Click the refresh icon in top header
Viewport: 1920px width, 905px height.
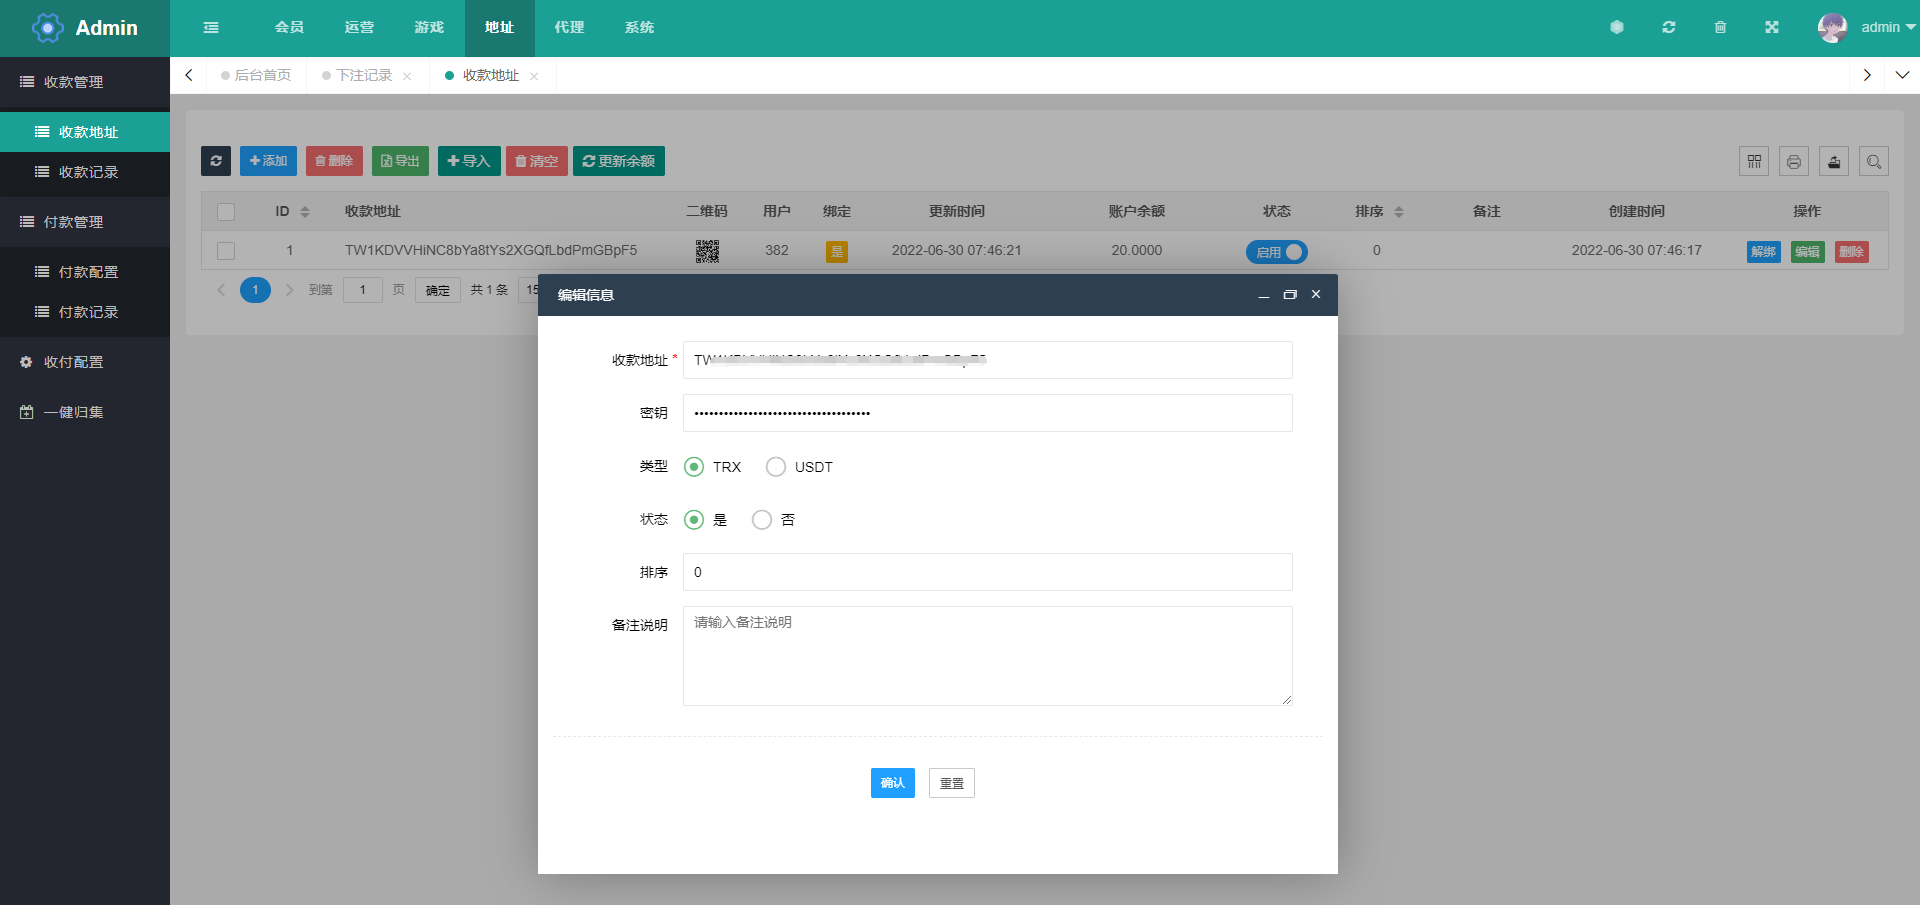(x=1668, y=28)
